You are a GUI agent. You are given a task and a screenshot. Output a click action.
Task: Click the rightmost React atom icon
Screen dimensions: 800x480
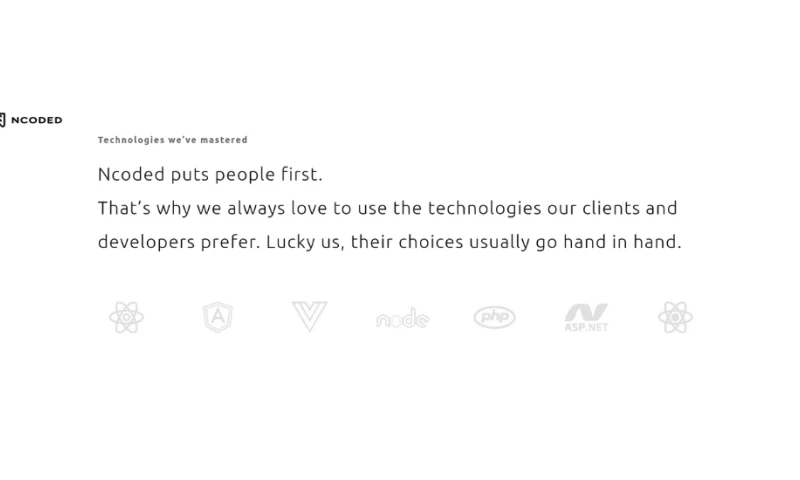[675, 318]
